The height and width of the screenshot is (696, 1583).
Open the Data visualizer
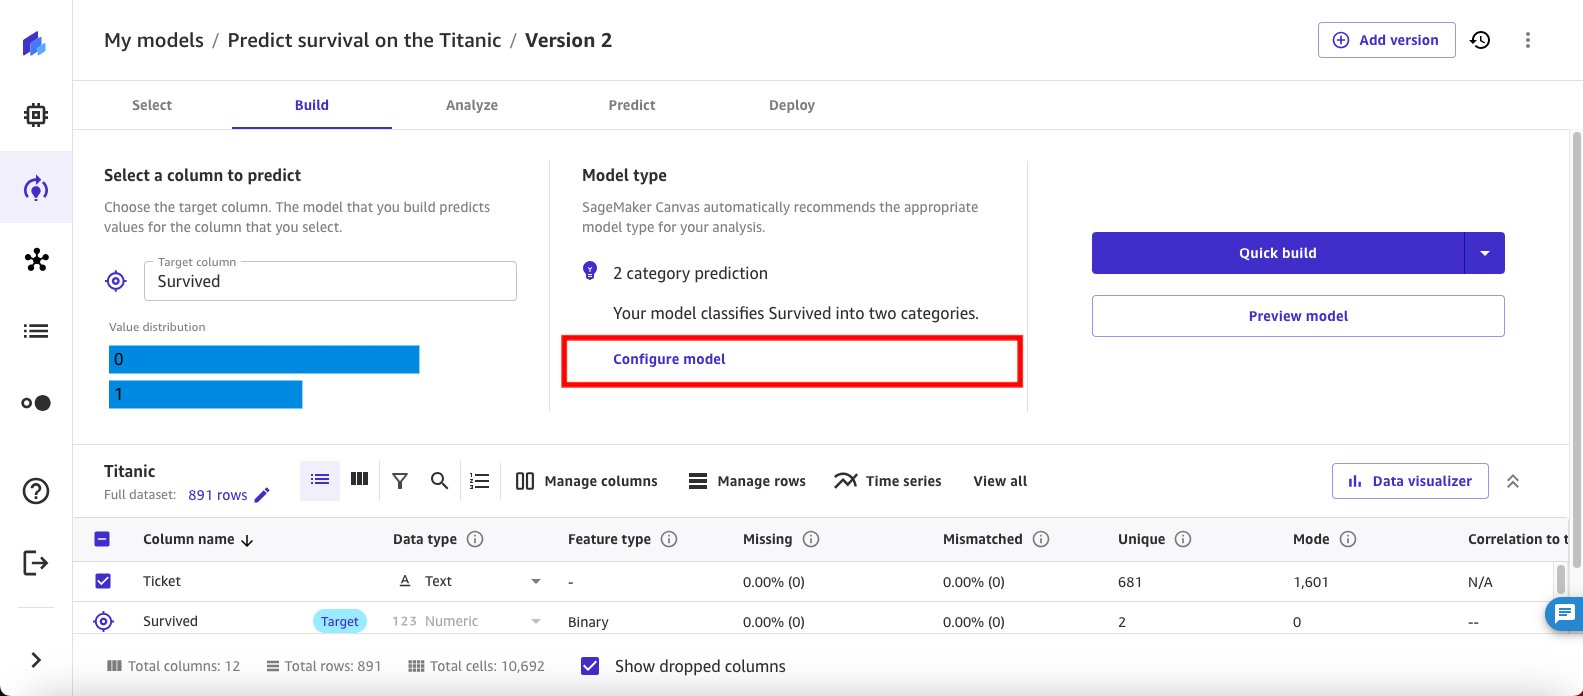[x=1410, y=481]
